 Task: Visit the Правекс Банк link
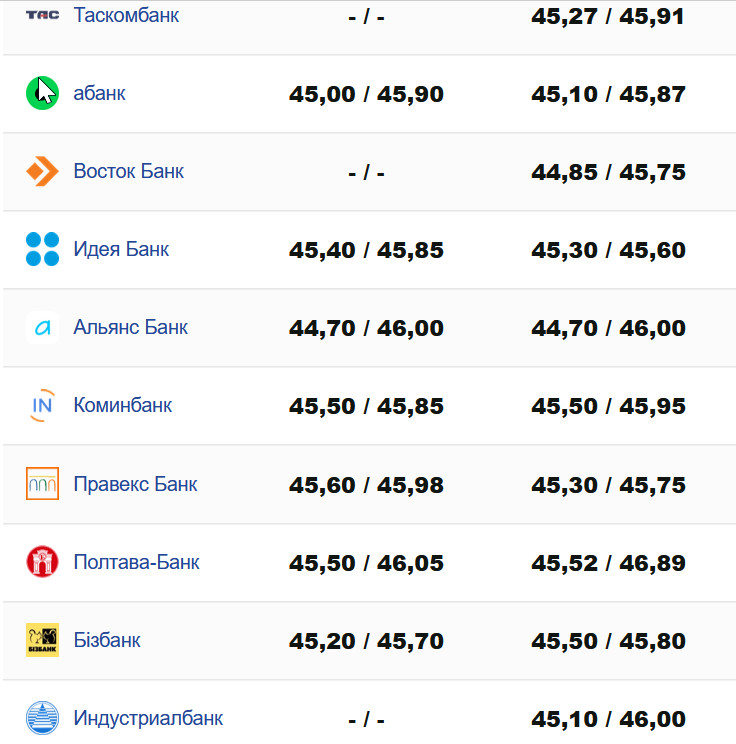pos(135,484)
